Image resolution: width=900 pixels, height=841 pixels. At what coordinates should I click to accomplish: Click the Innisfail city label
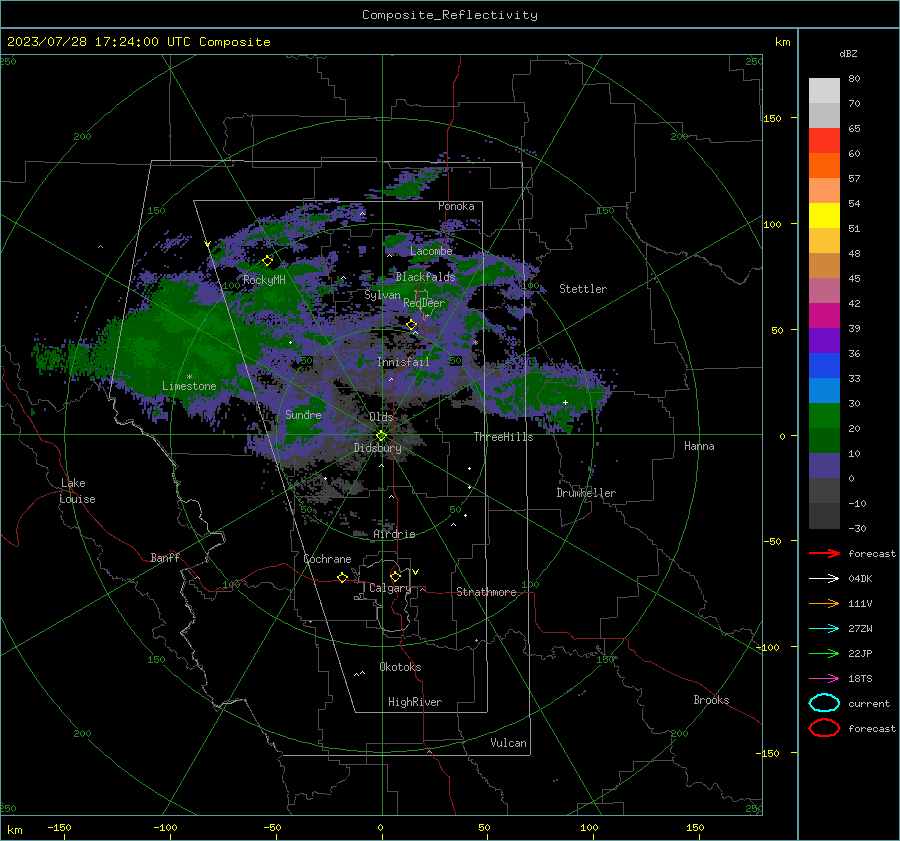[403, 362]
